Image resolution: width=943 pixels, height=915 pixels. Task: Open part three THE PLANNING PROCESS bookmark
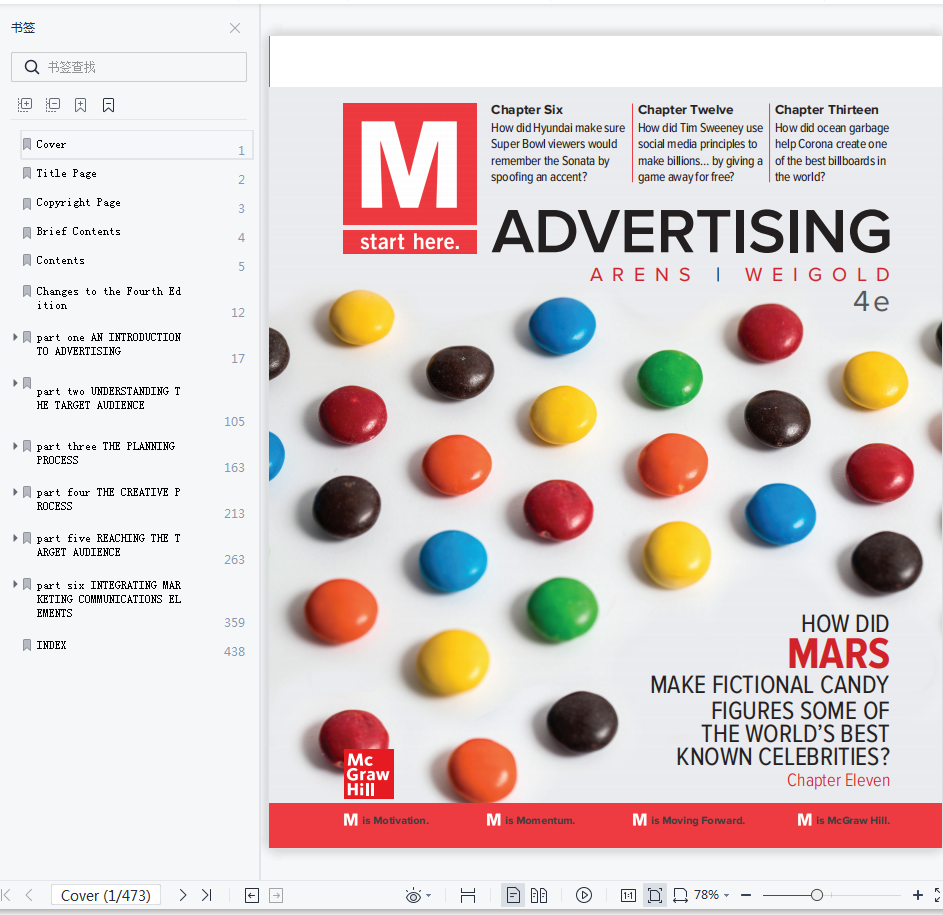click(x=106, y=453)
